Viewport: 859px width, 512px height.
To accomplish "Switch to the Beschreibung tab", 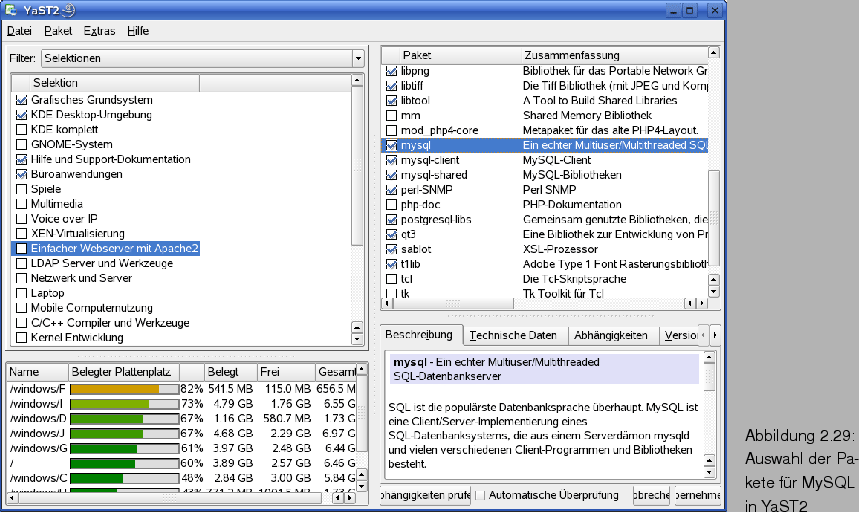I will click(419, 335).
